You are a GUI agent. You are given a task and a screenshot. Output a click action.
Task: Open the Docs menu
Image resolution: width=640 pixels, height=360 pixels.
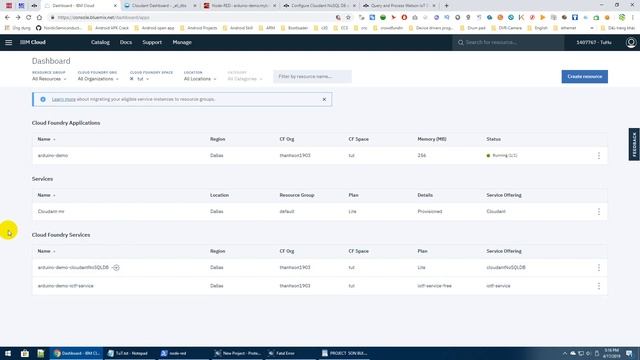click(x=126, y=42)
